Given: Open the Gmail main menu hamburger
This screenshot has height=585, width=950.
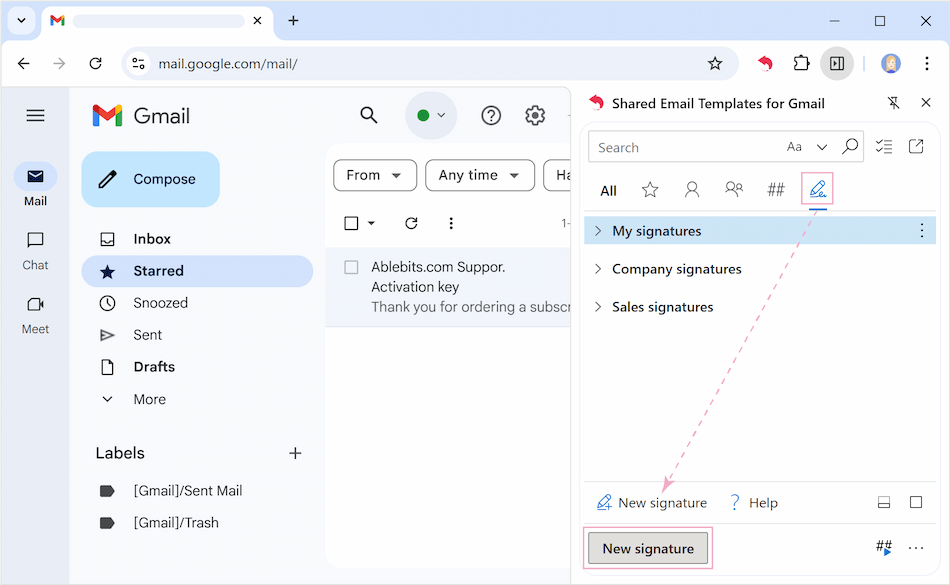Looking at the screenshot, I should pyautogui.click(x=35, y=115).
